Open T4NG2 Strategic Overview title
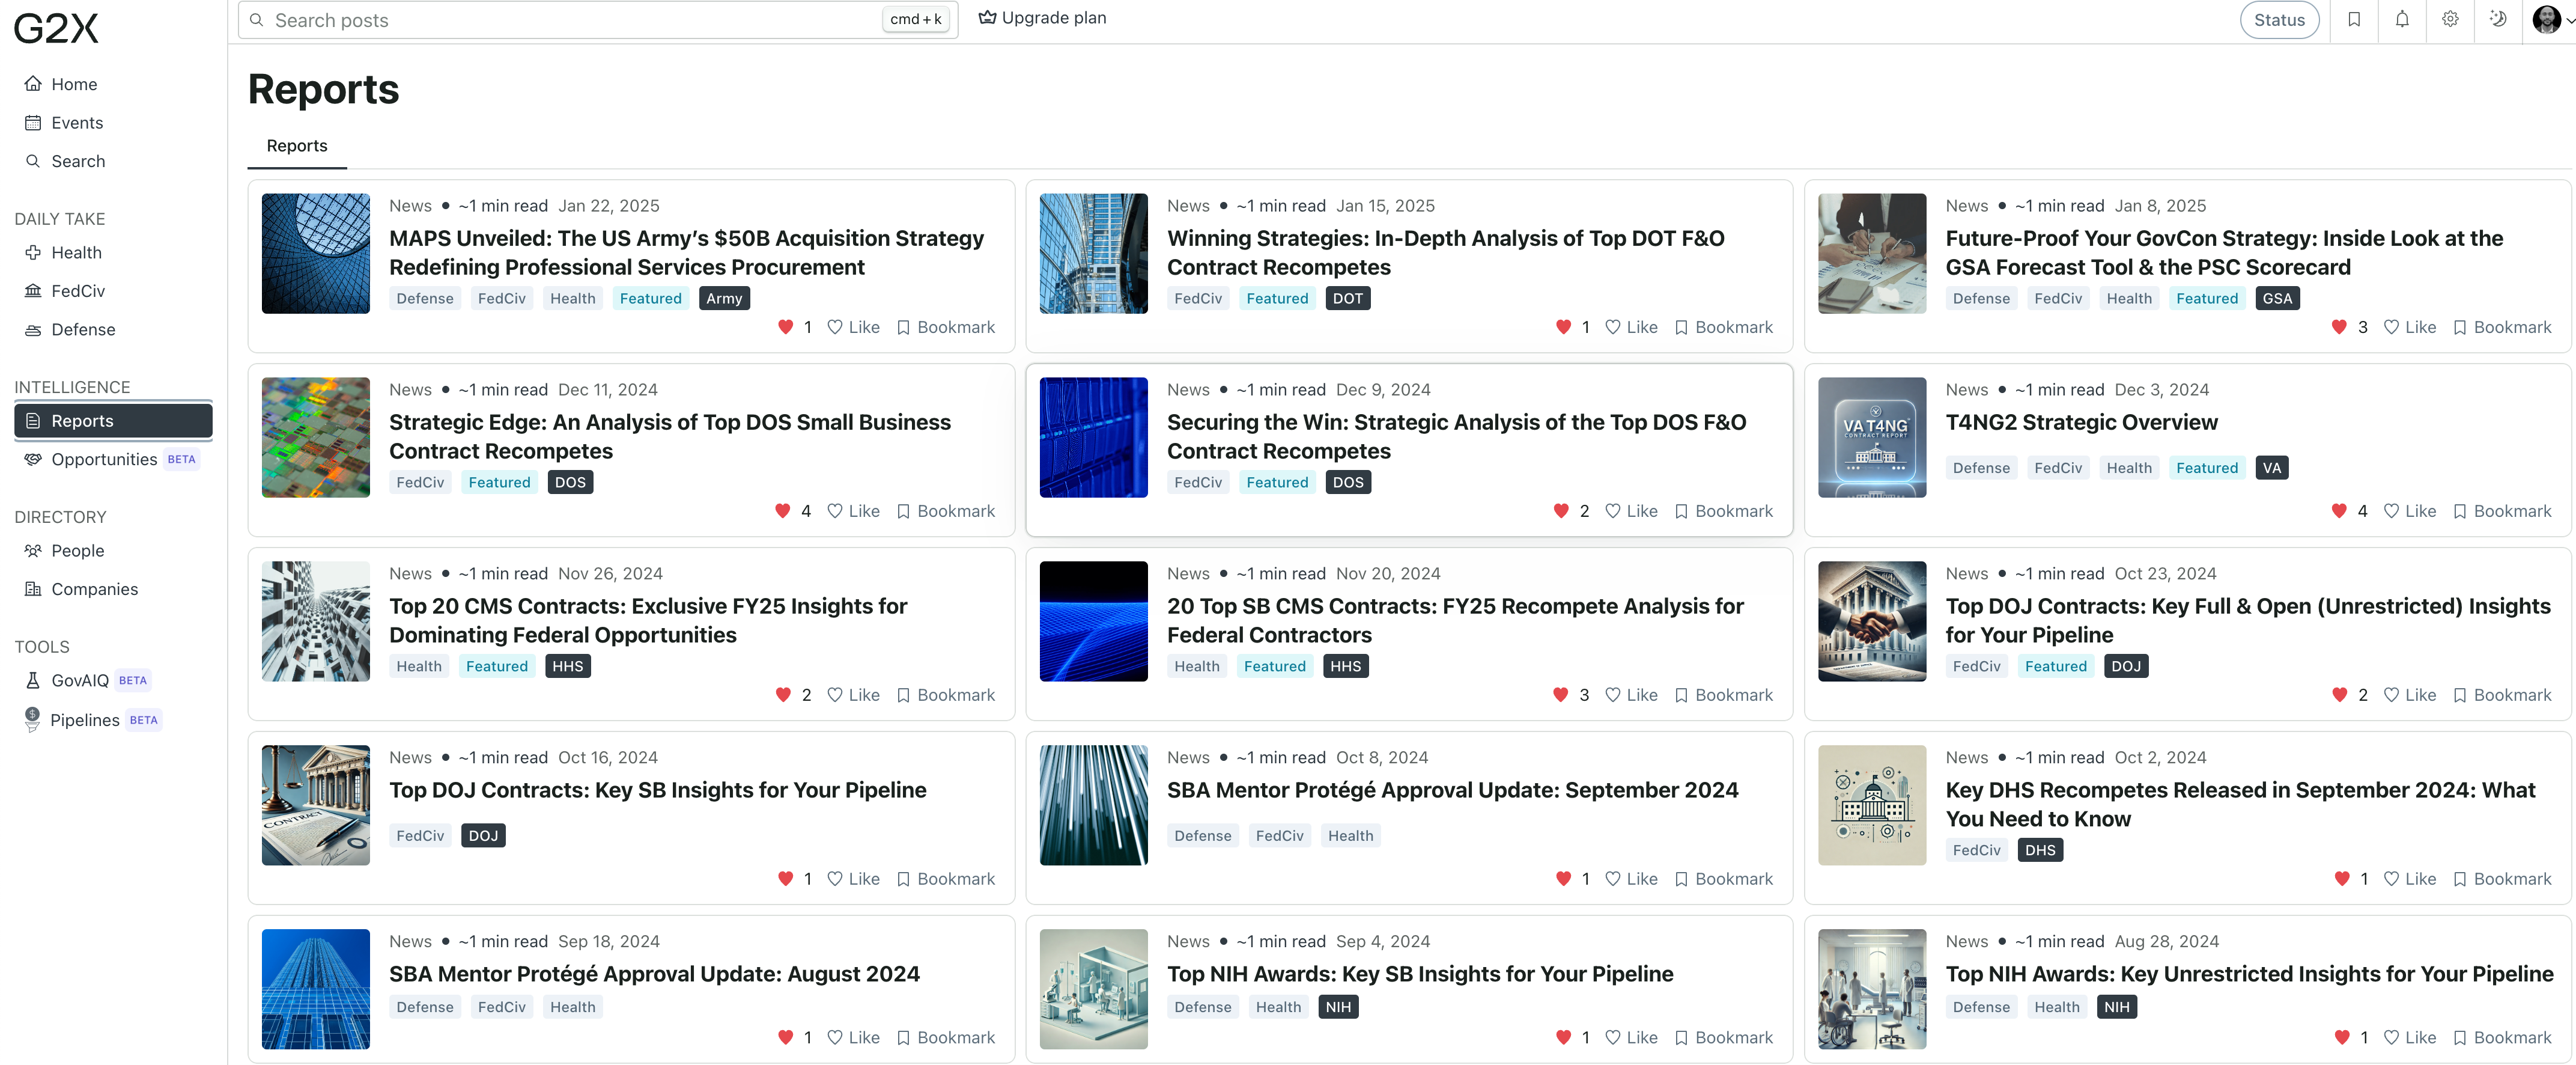This screenshot has height=1065, width=2576. (x=2082, y=422)
